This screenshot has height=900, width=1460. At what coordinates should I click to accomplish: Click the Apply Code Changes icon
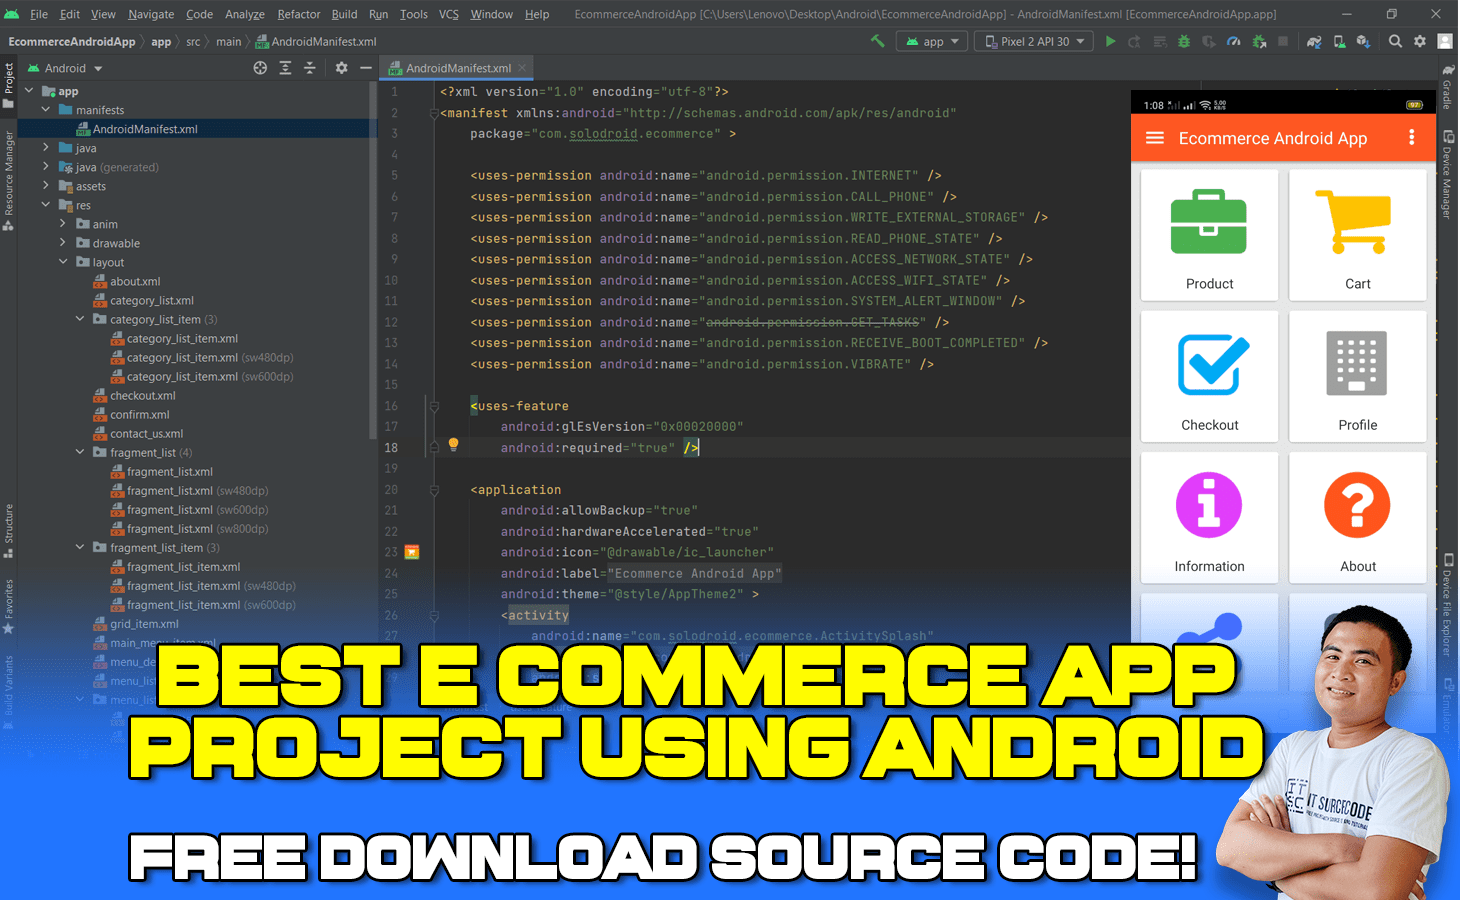point(1160,41)
